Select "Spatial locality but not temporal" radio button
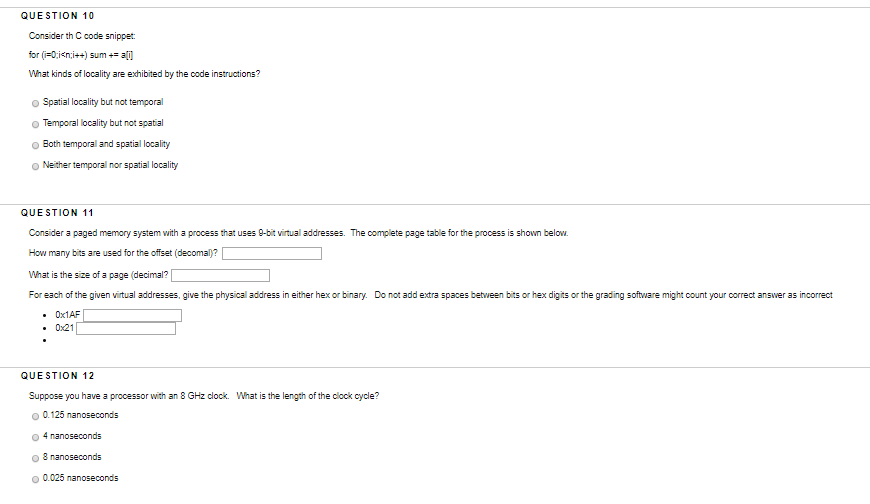The image size is (870, 504). pos(37,102)
